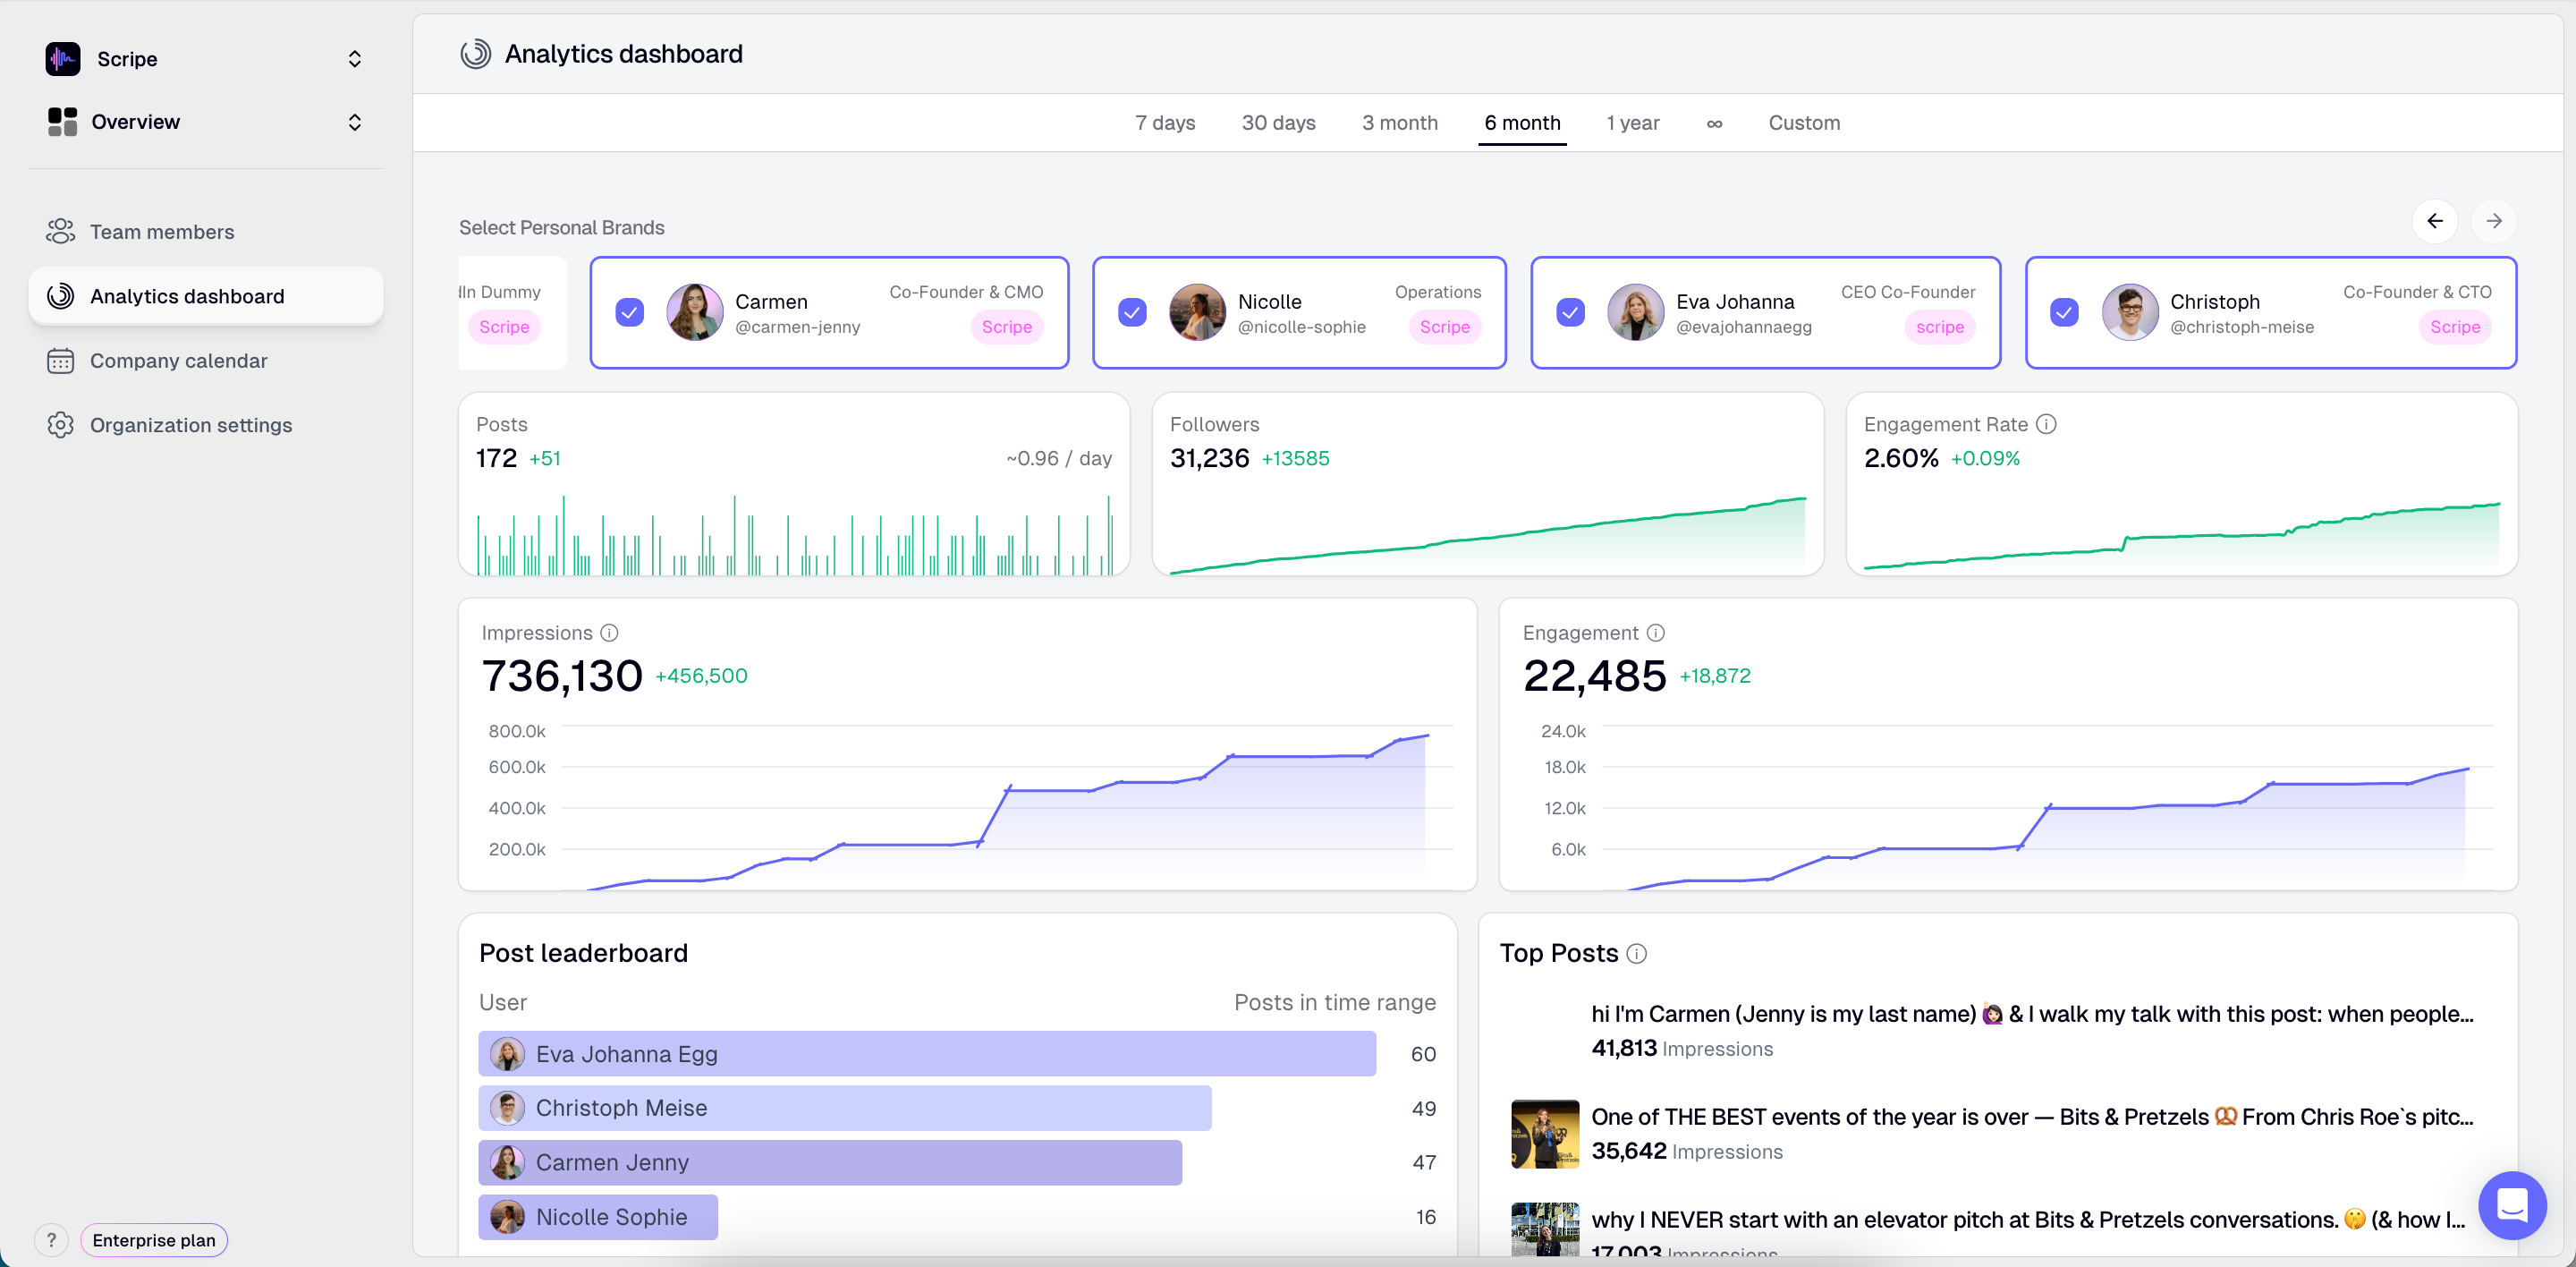
Task: Click the next brands arrow button
Action: [2493, 221]
